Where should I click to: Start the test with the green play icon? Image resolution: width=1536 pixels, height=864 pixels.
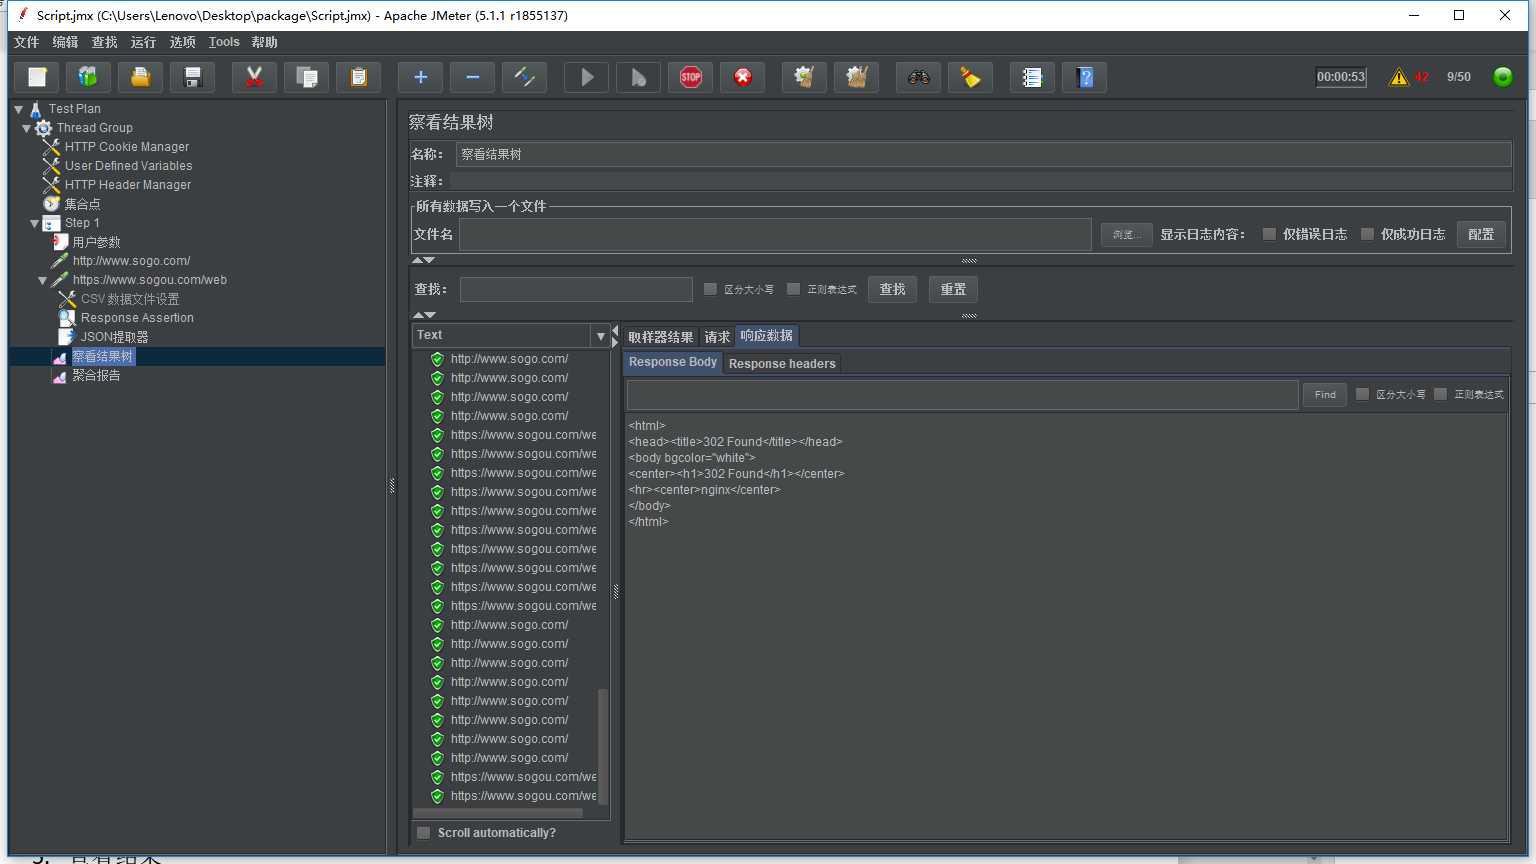tap(587, 77)
